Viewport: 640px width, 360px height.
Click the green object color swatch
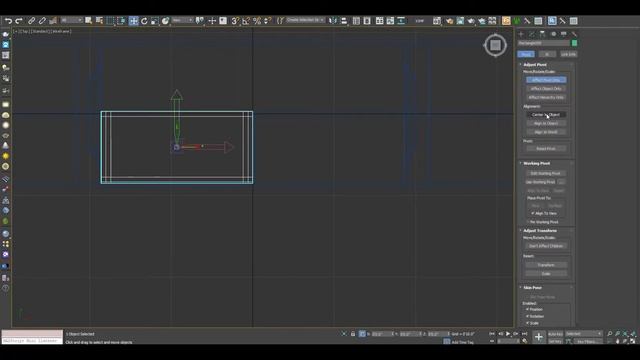point(575,43)
